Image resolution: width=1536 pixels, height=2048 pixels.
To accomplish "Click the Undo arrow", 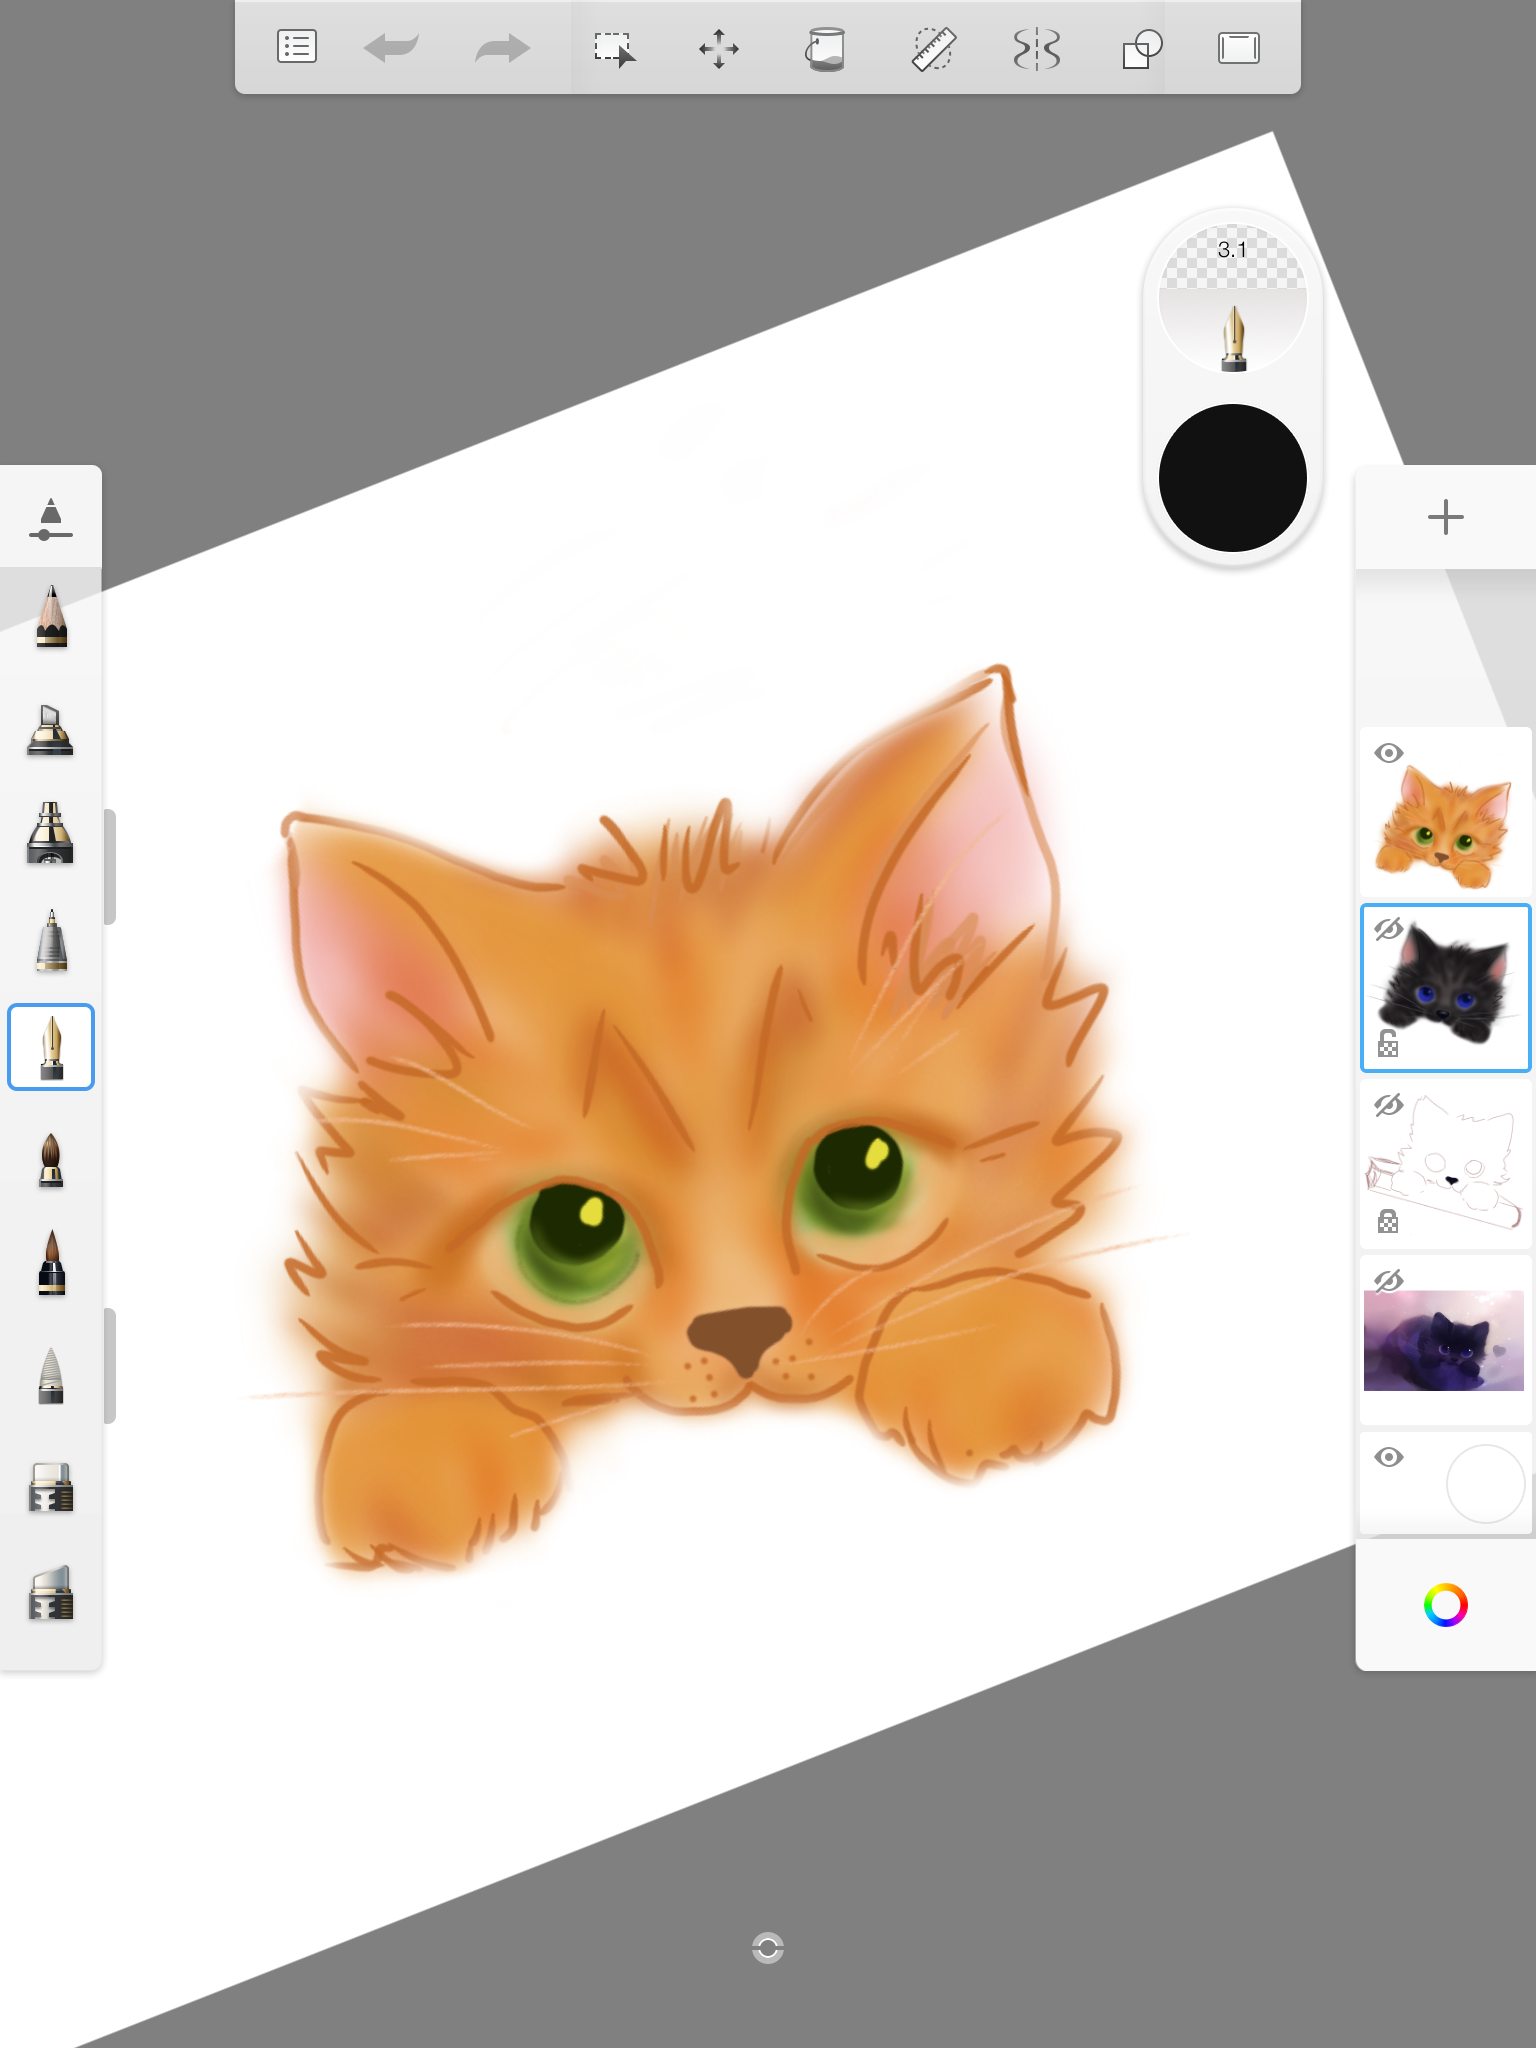I will tap(391, 49).
